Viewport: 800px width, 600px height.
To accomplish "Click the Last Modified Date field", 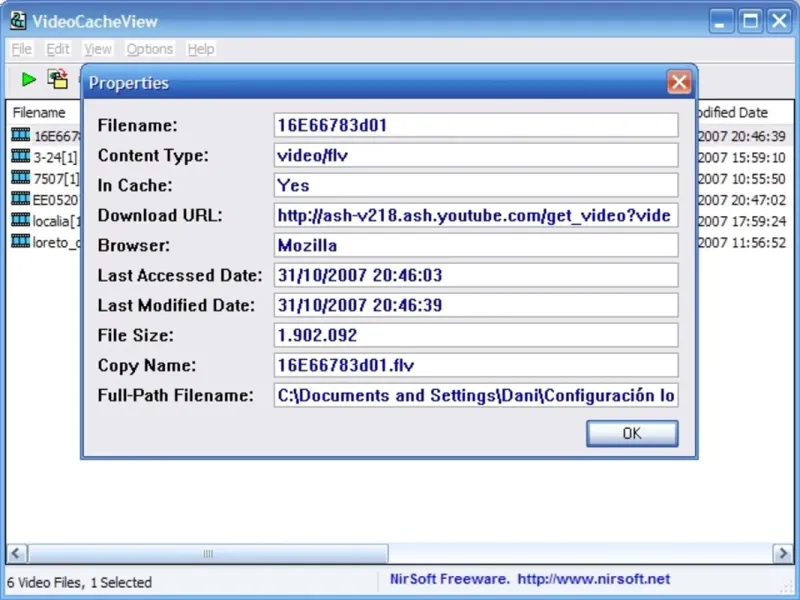I will [x=476, y=305].
